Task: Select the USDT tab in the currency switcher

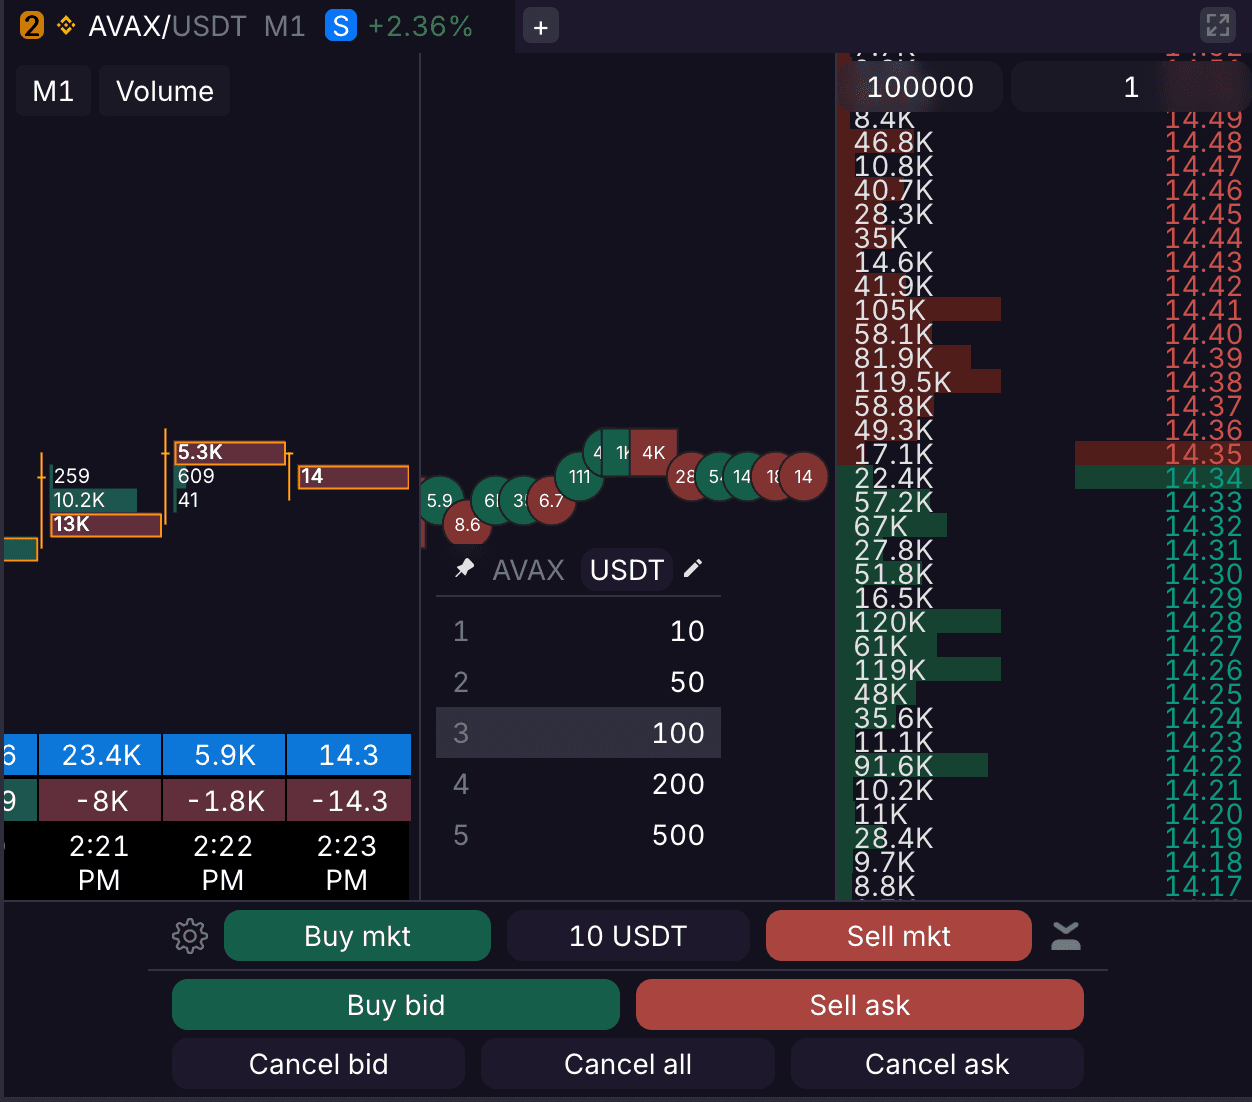Action: tap(626, 569)
